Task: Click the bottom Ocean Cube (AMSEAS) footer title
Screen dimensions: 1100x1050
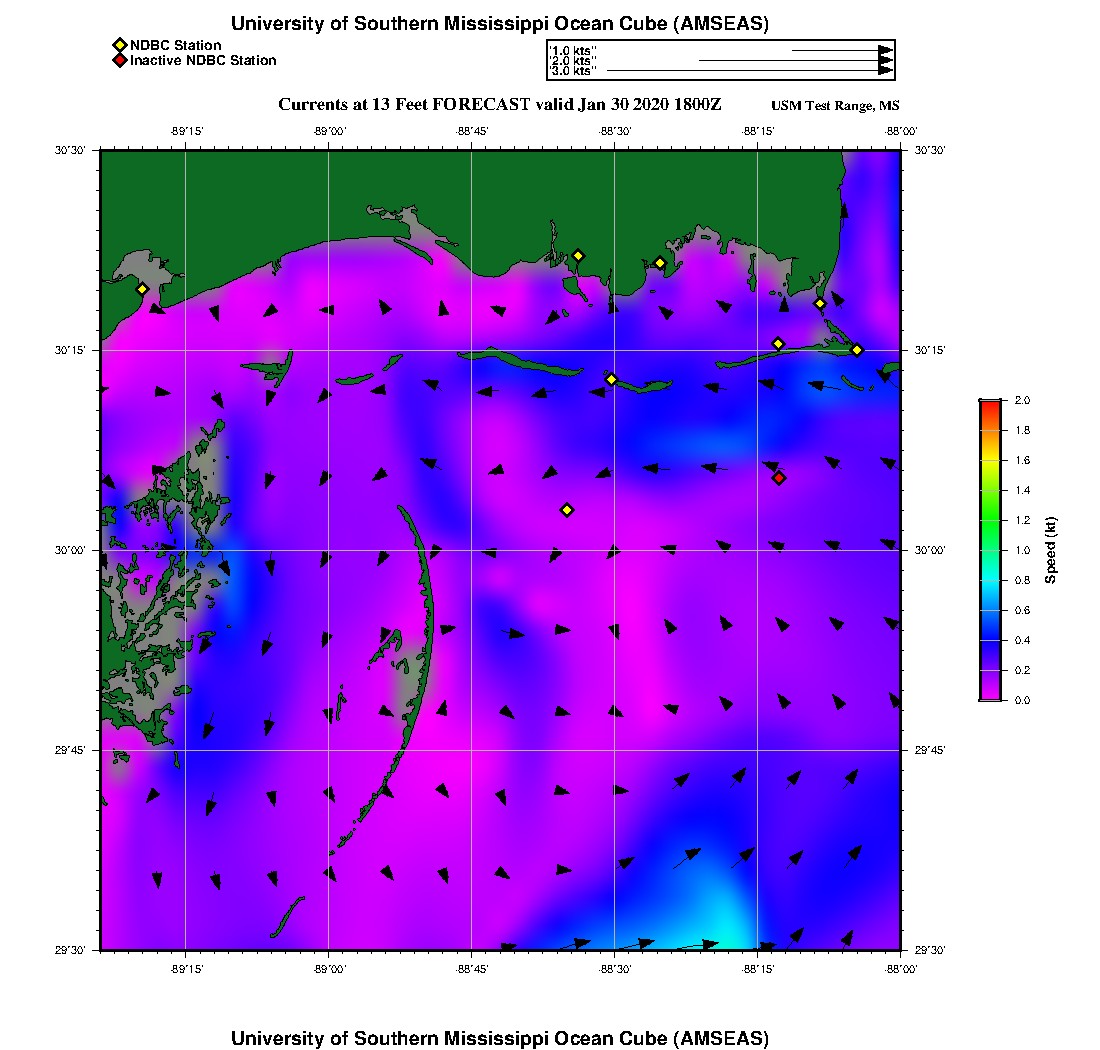Action: click(500, 1038)
